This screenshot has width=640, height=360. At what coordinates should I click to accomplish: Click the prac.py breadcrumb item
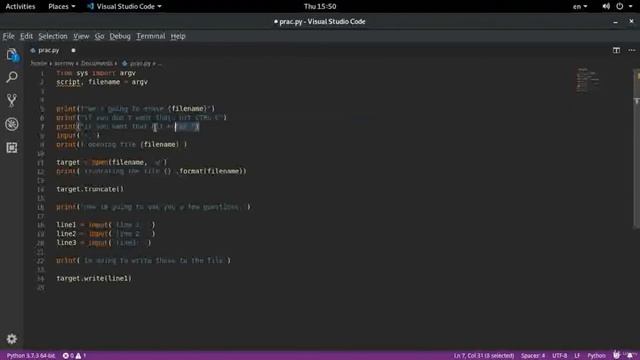pos(137,63)
